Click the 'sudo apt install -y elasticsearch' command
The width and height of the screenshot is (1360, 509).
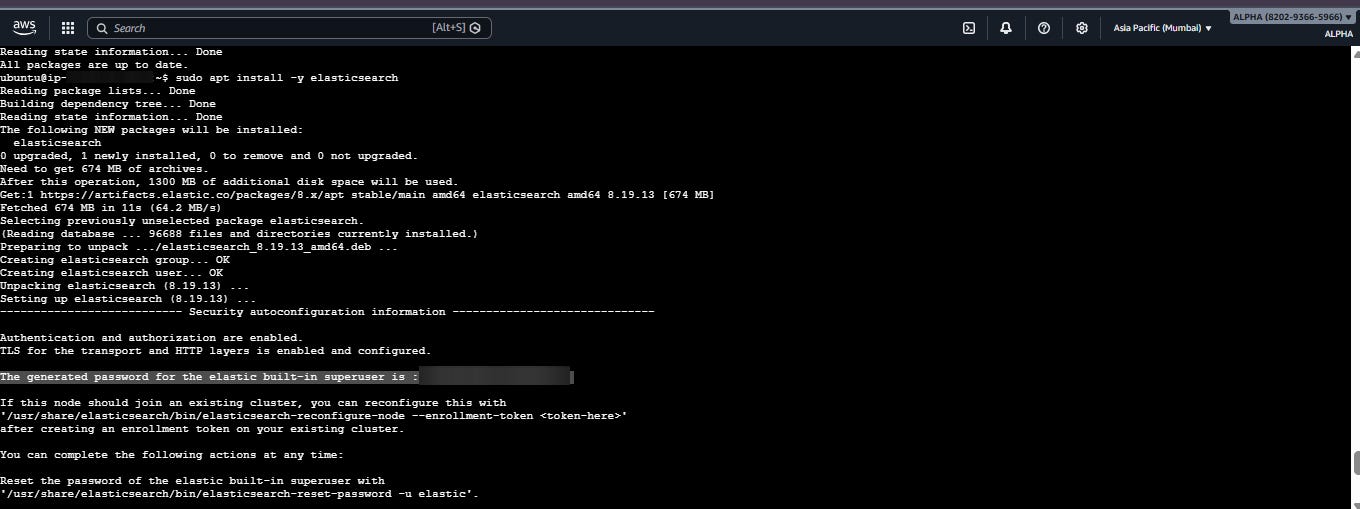pos(285,78)
